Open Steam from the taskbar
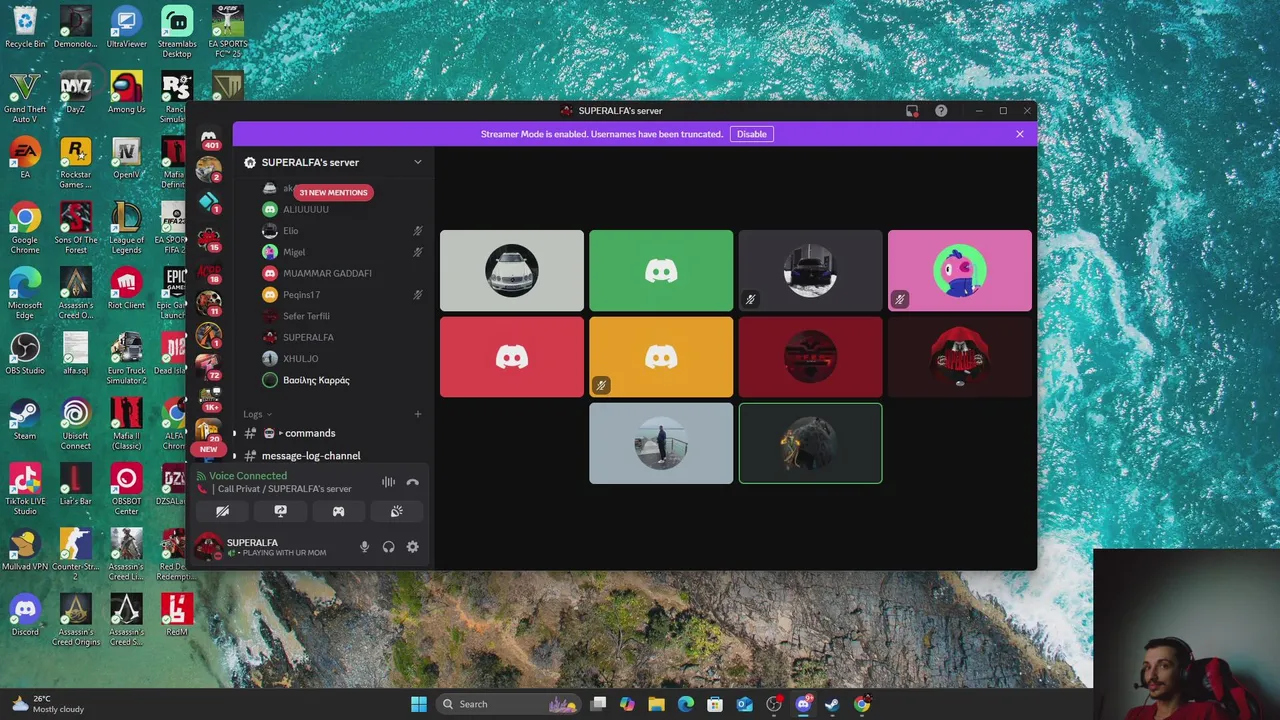 pyautogui.click(x=832, y=704)
